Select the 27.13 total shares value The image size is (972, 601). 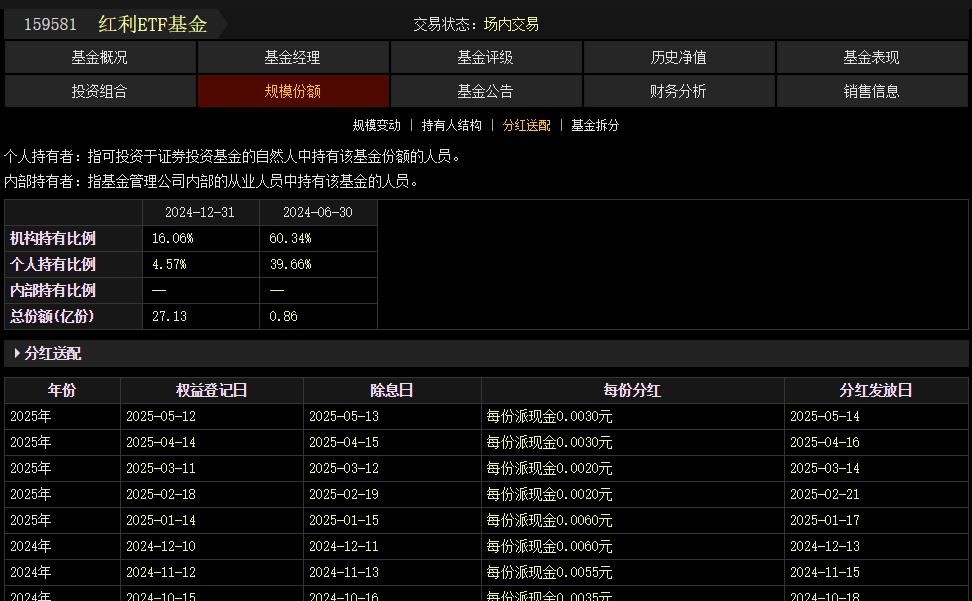[x=169, y=316]
